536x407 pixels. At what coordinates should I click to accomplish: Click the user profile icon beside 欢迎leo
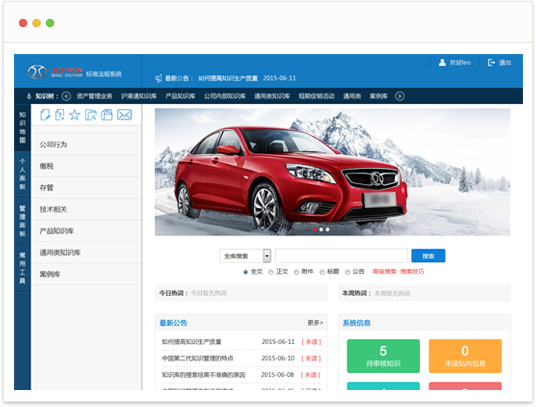tap(442, 63)
